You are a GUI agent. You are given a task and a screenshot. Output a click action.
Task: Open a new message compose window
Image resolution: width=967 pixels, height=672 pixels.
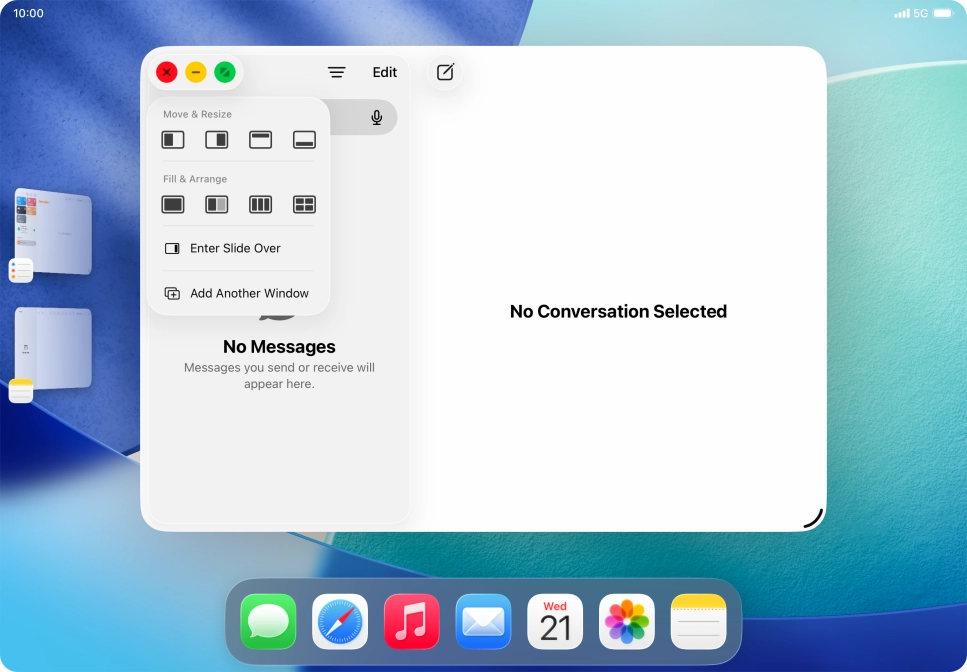click(x=444, y=72)
